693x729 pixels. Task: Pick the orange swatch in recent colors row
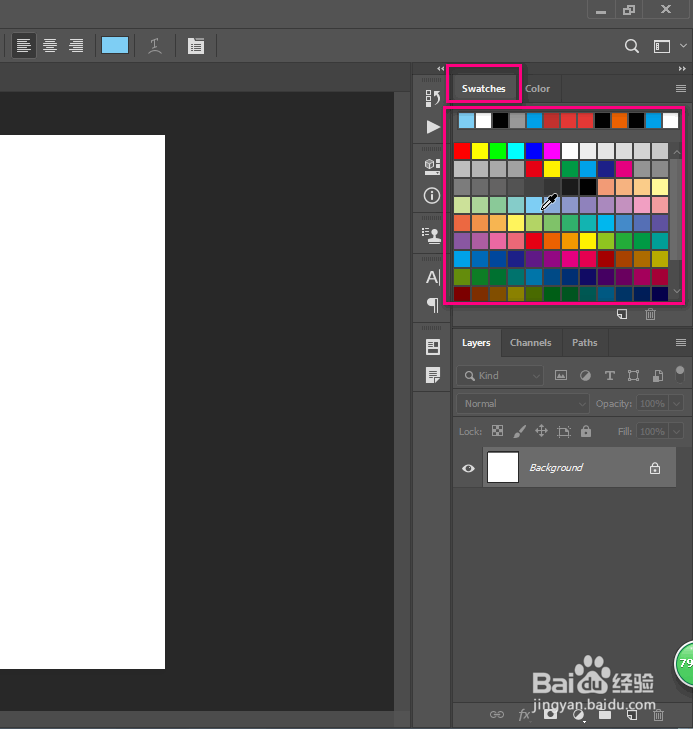(x=619, y=120)
